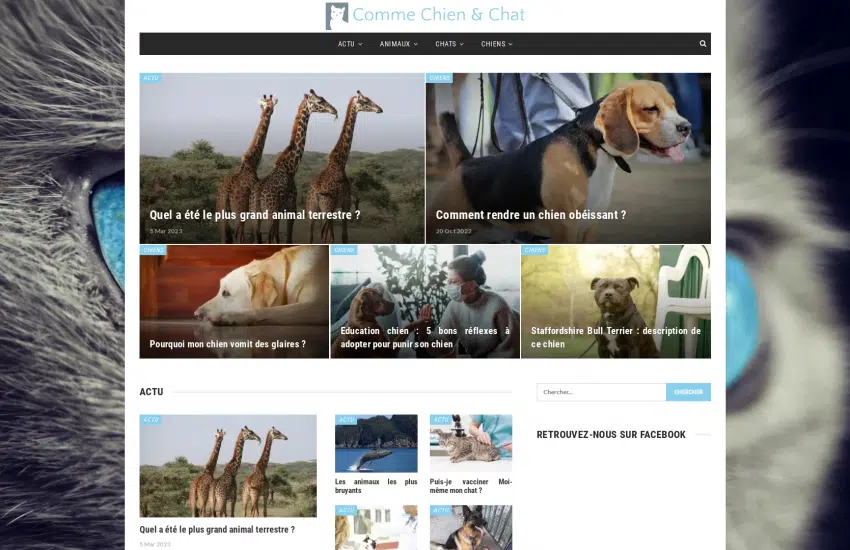Expand the ACTU menu dropdown
Image resolution: width=850 pixels, height=550 pixels.
tap(350, 44)
